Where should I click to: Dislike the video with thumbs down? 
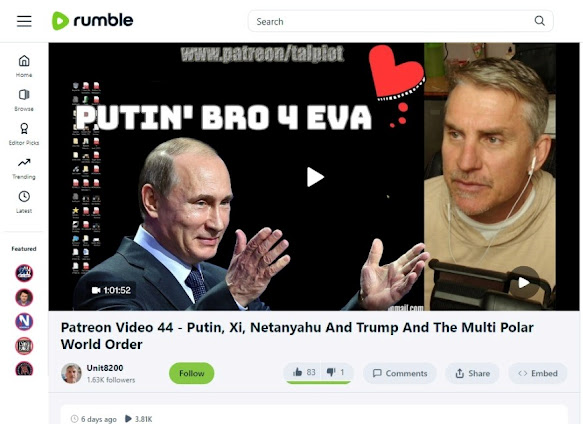[335, 372]
